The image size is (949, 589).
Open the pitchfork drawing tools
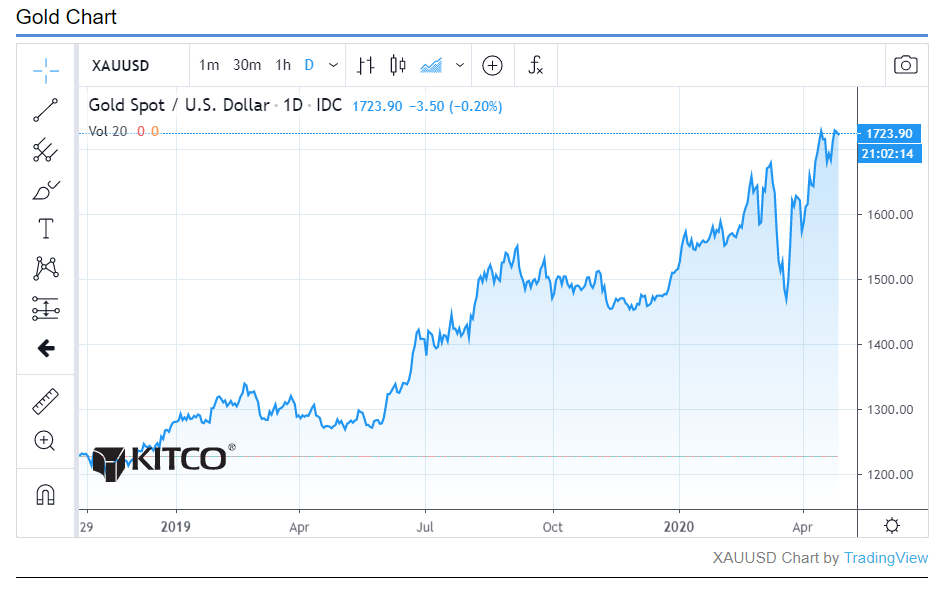(x=46, y=151)
